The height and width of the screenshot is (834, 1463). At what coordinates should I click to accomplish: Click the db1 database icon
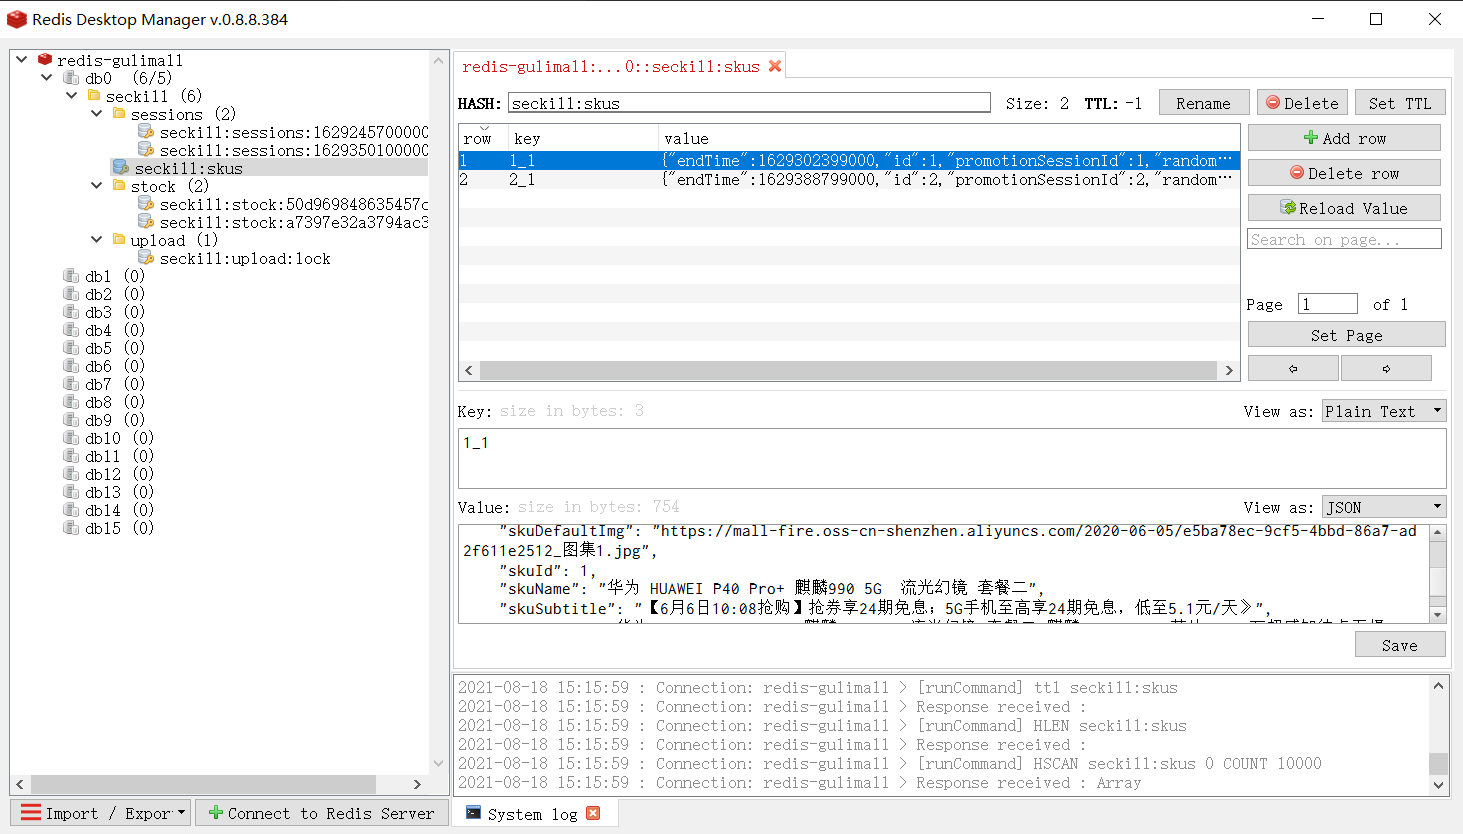[x=71, y=276]
